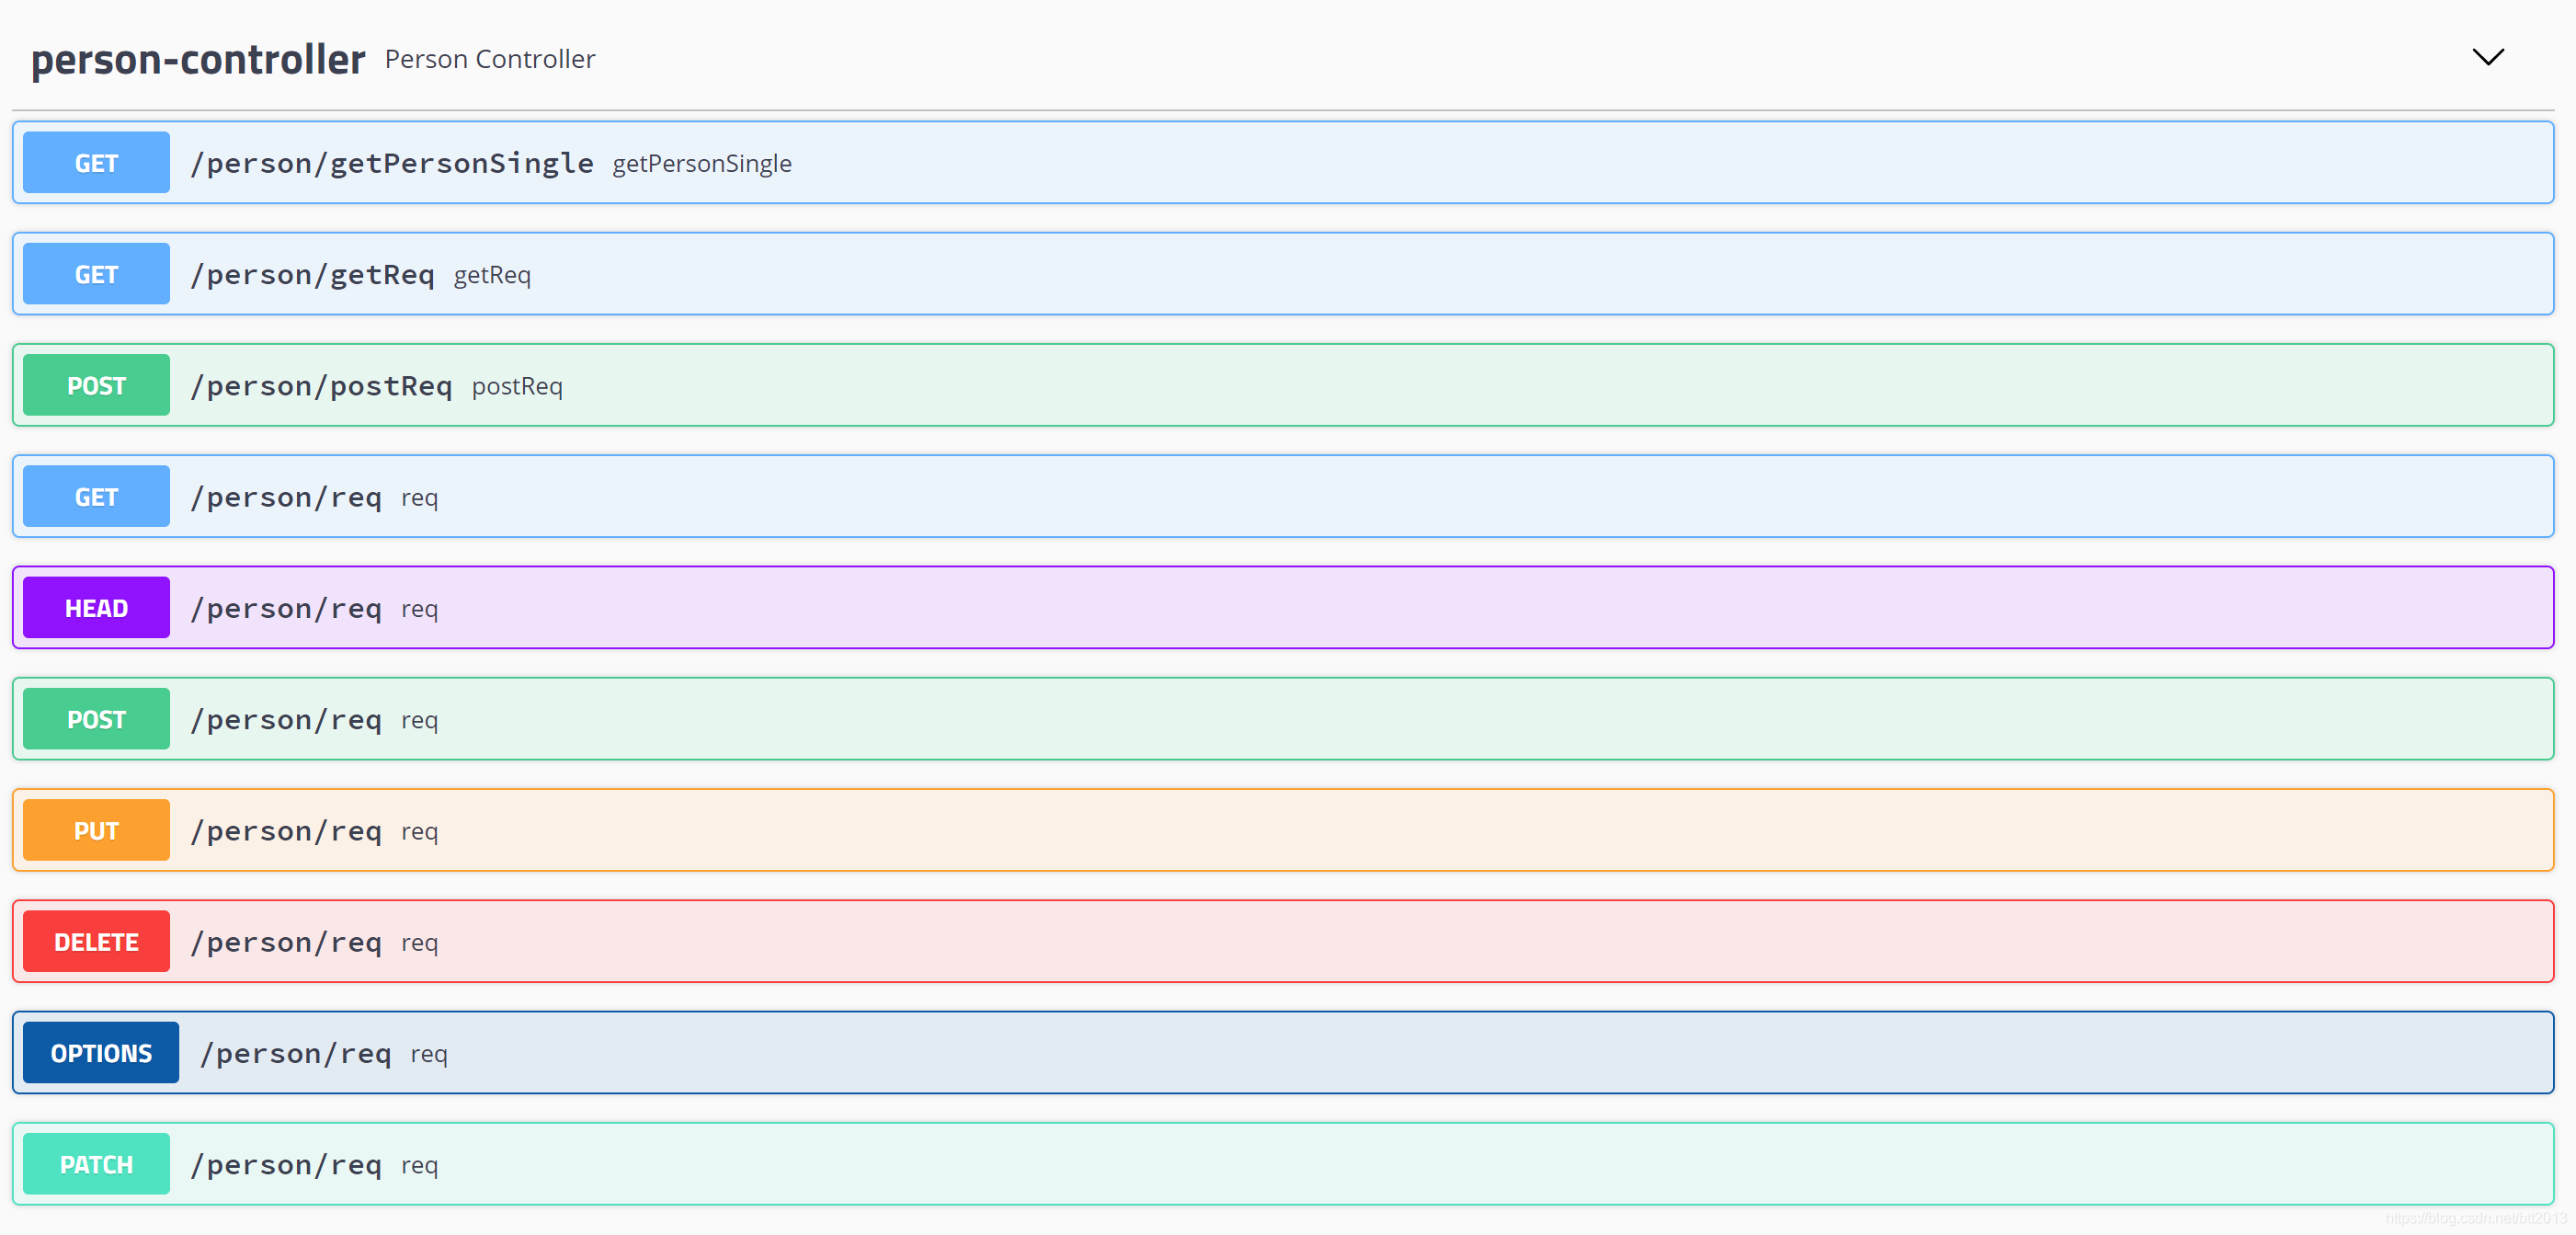Open the /person/req path in PATCH row
The image size is (2576, 1235).
point(286,1164)
